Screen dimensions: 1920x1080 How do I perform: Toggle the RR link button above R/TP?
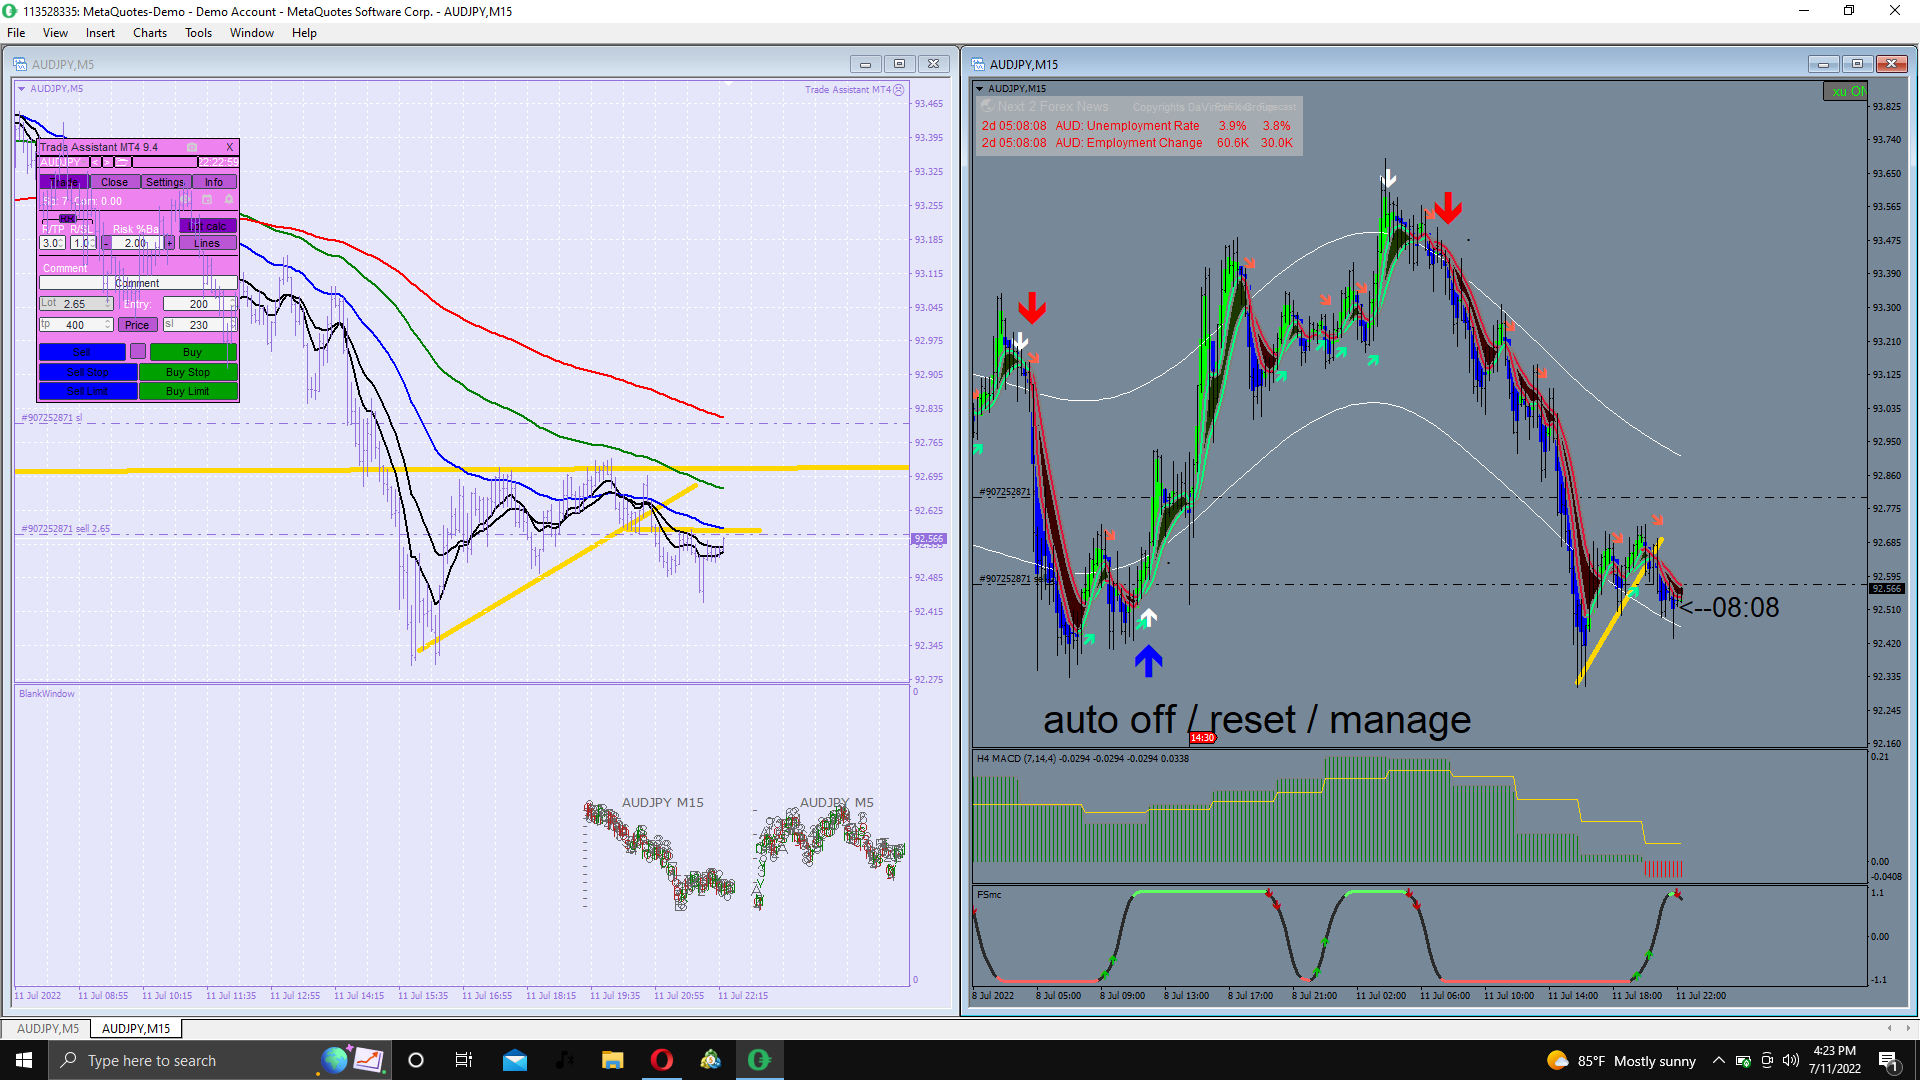(x=68, y=219)
